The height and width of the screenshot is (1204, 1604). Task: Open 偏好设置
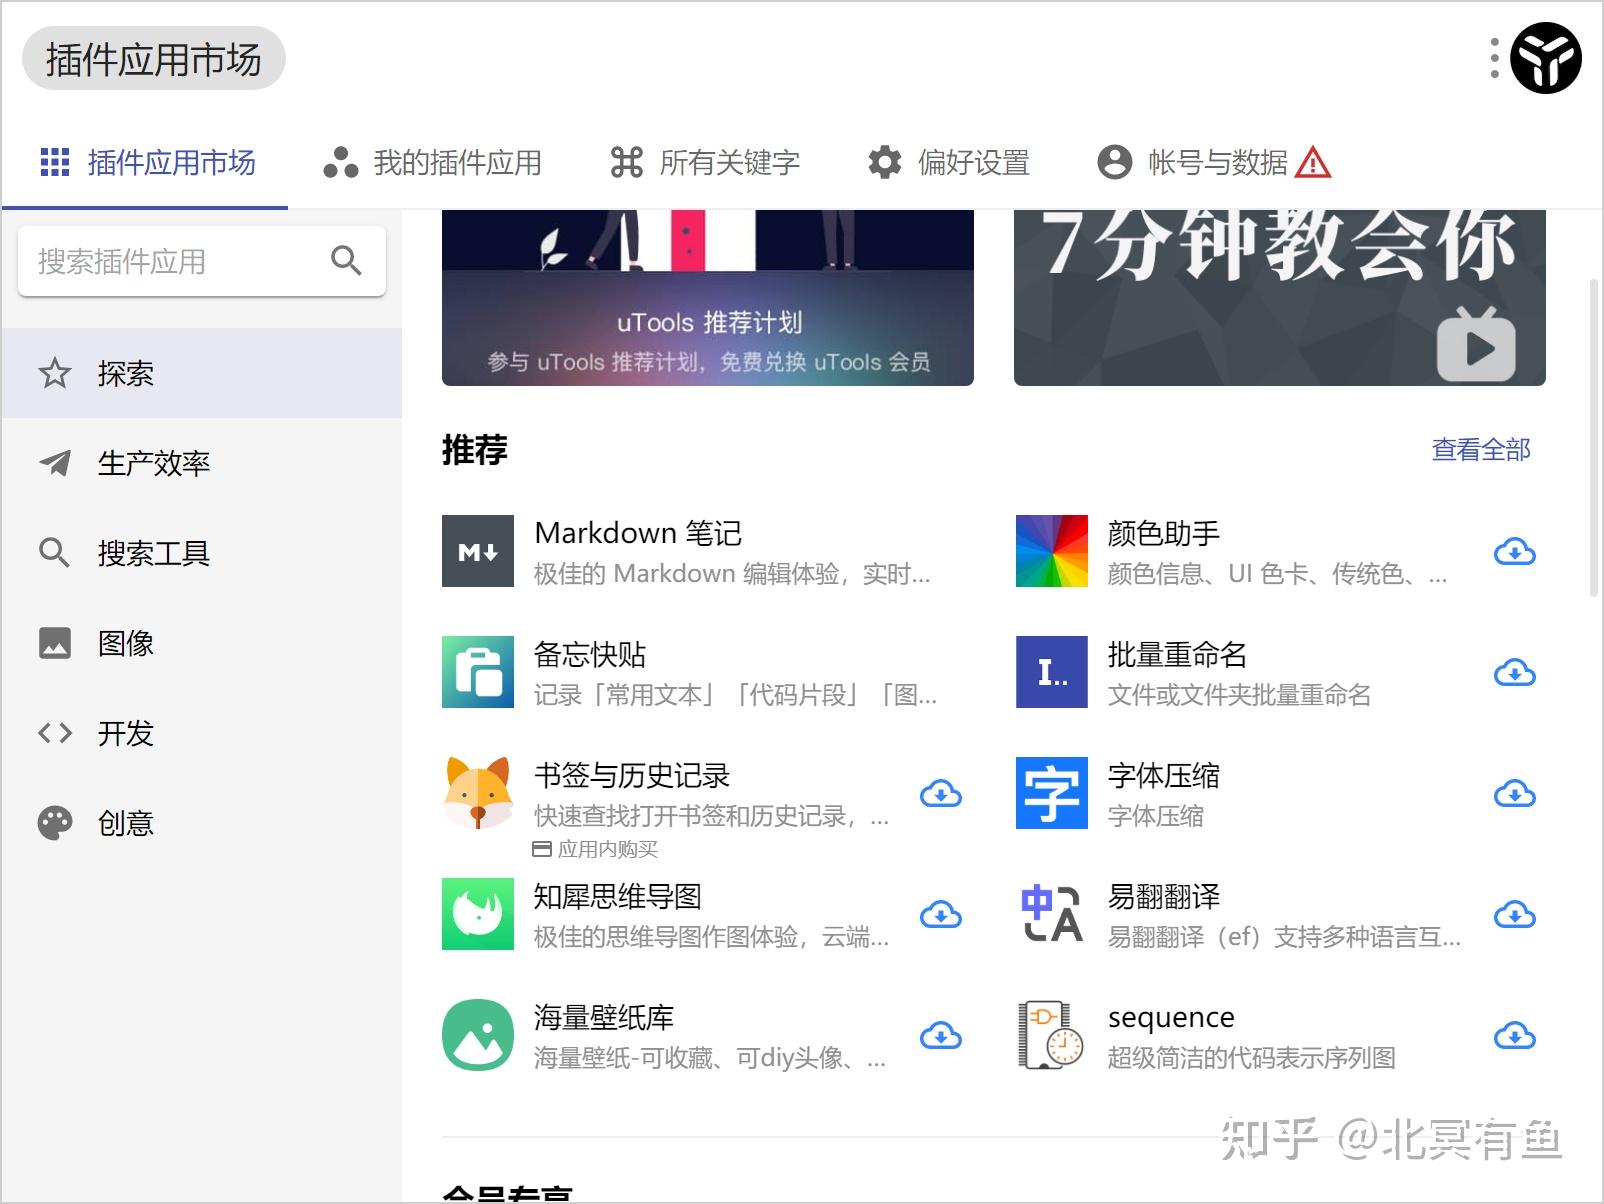(973, 163)
